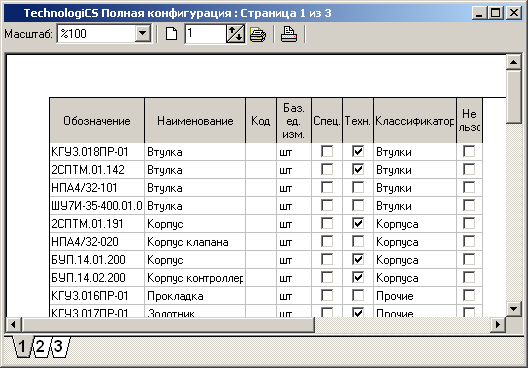Select page tab 1
This screenshot has height=368, width=528.
22,346
